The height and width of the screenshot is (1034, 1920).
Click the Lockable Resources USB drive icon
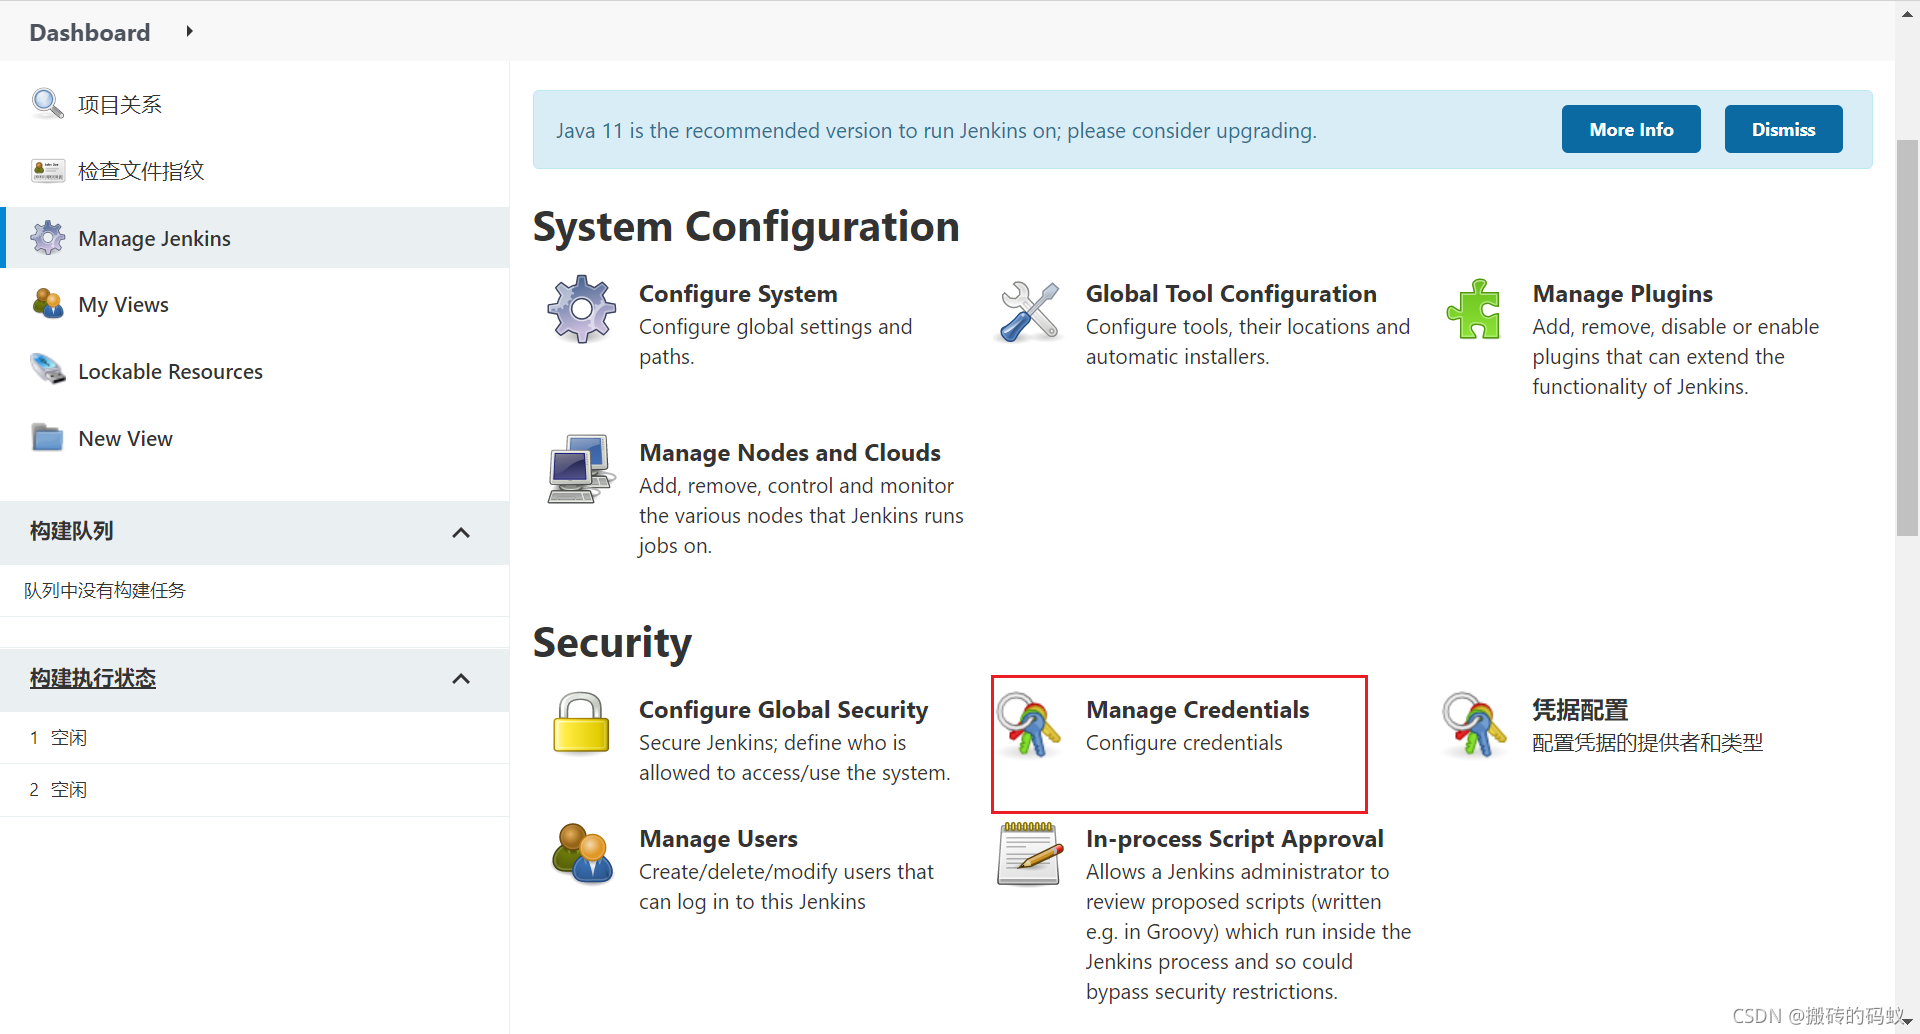(47, 371)
